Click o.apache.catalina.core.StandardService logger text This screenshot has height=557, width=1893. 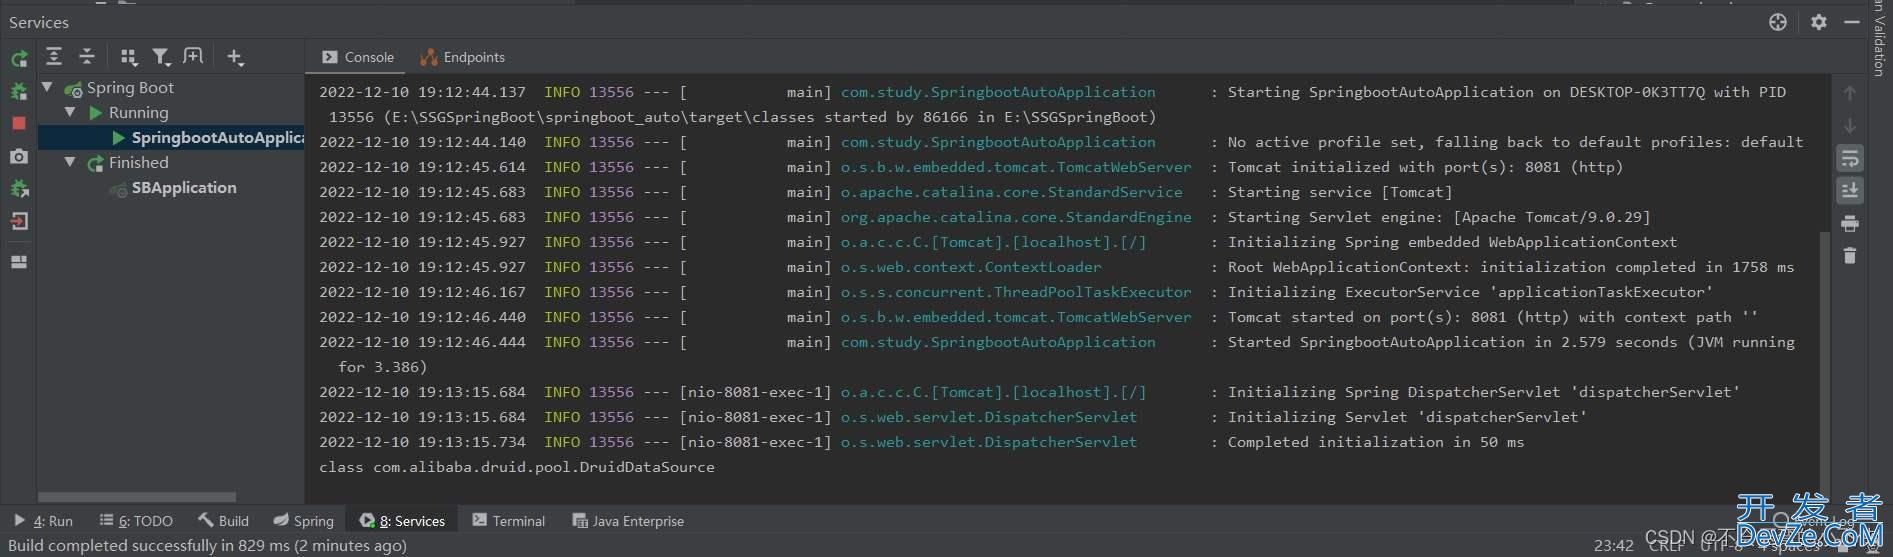tap(1011, 192)
